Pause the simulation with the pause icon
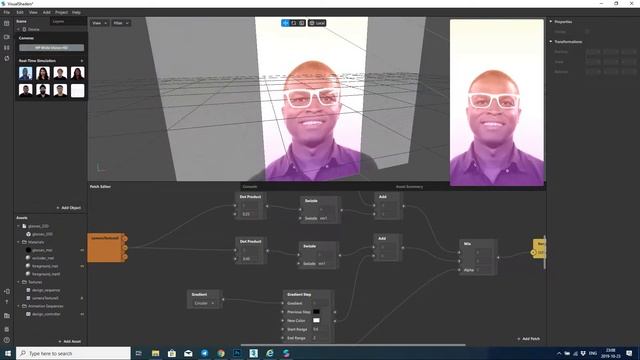 (x=7, y=48)
